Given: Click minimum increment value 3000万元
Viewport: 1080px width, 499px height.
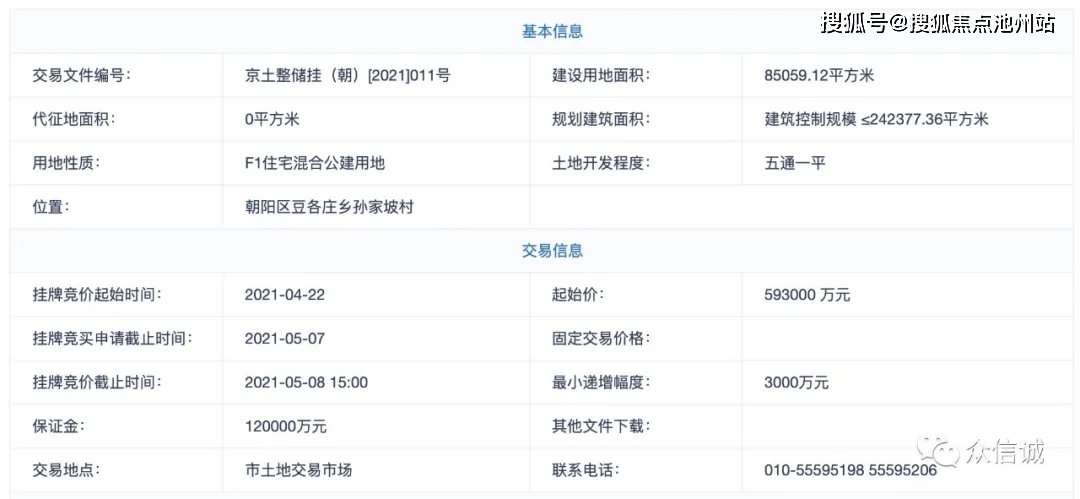Looking at the screenshot, I should coord(796,383).
